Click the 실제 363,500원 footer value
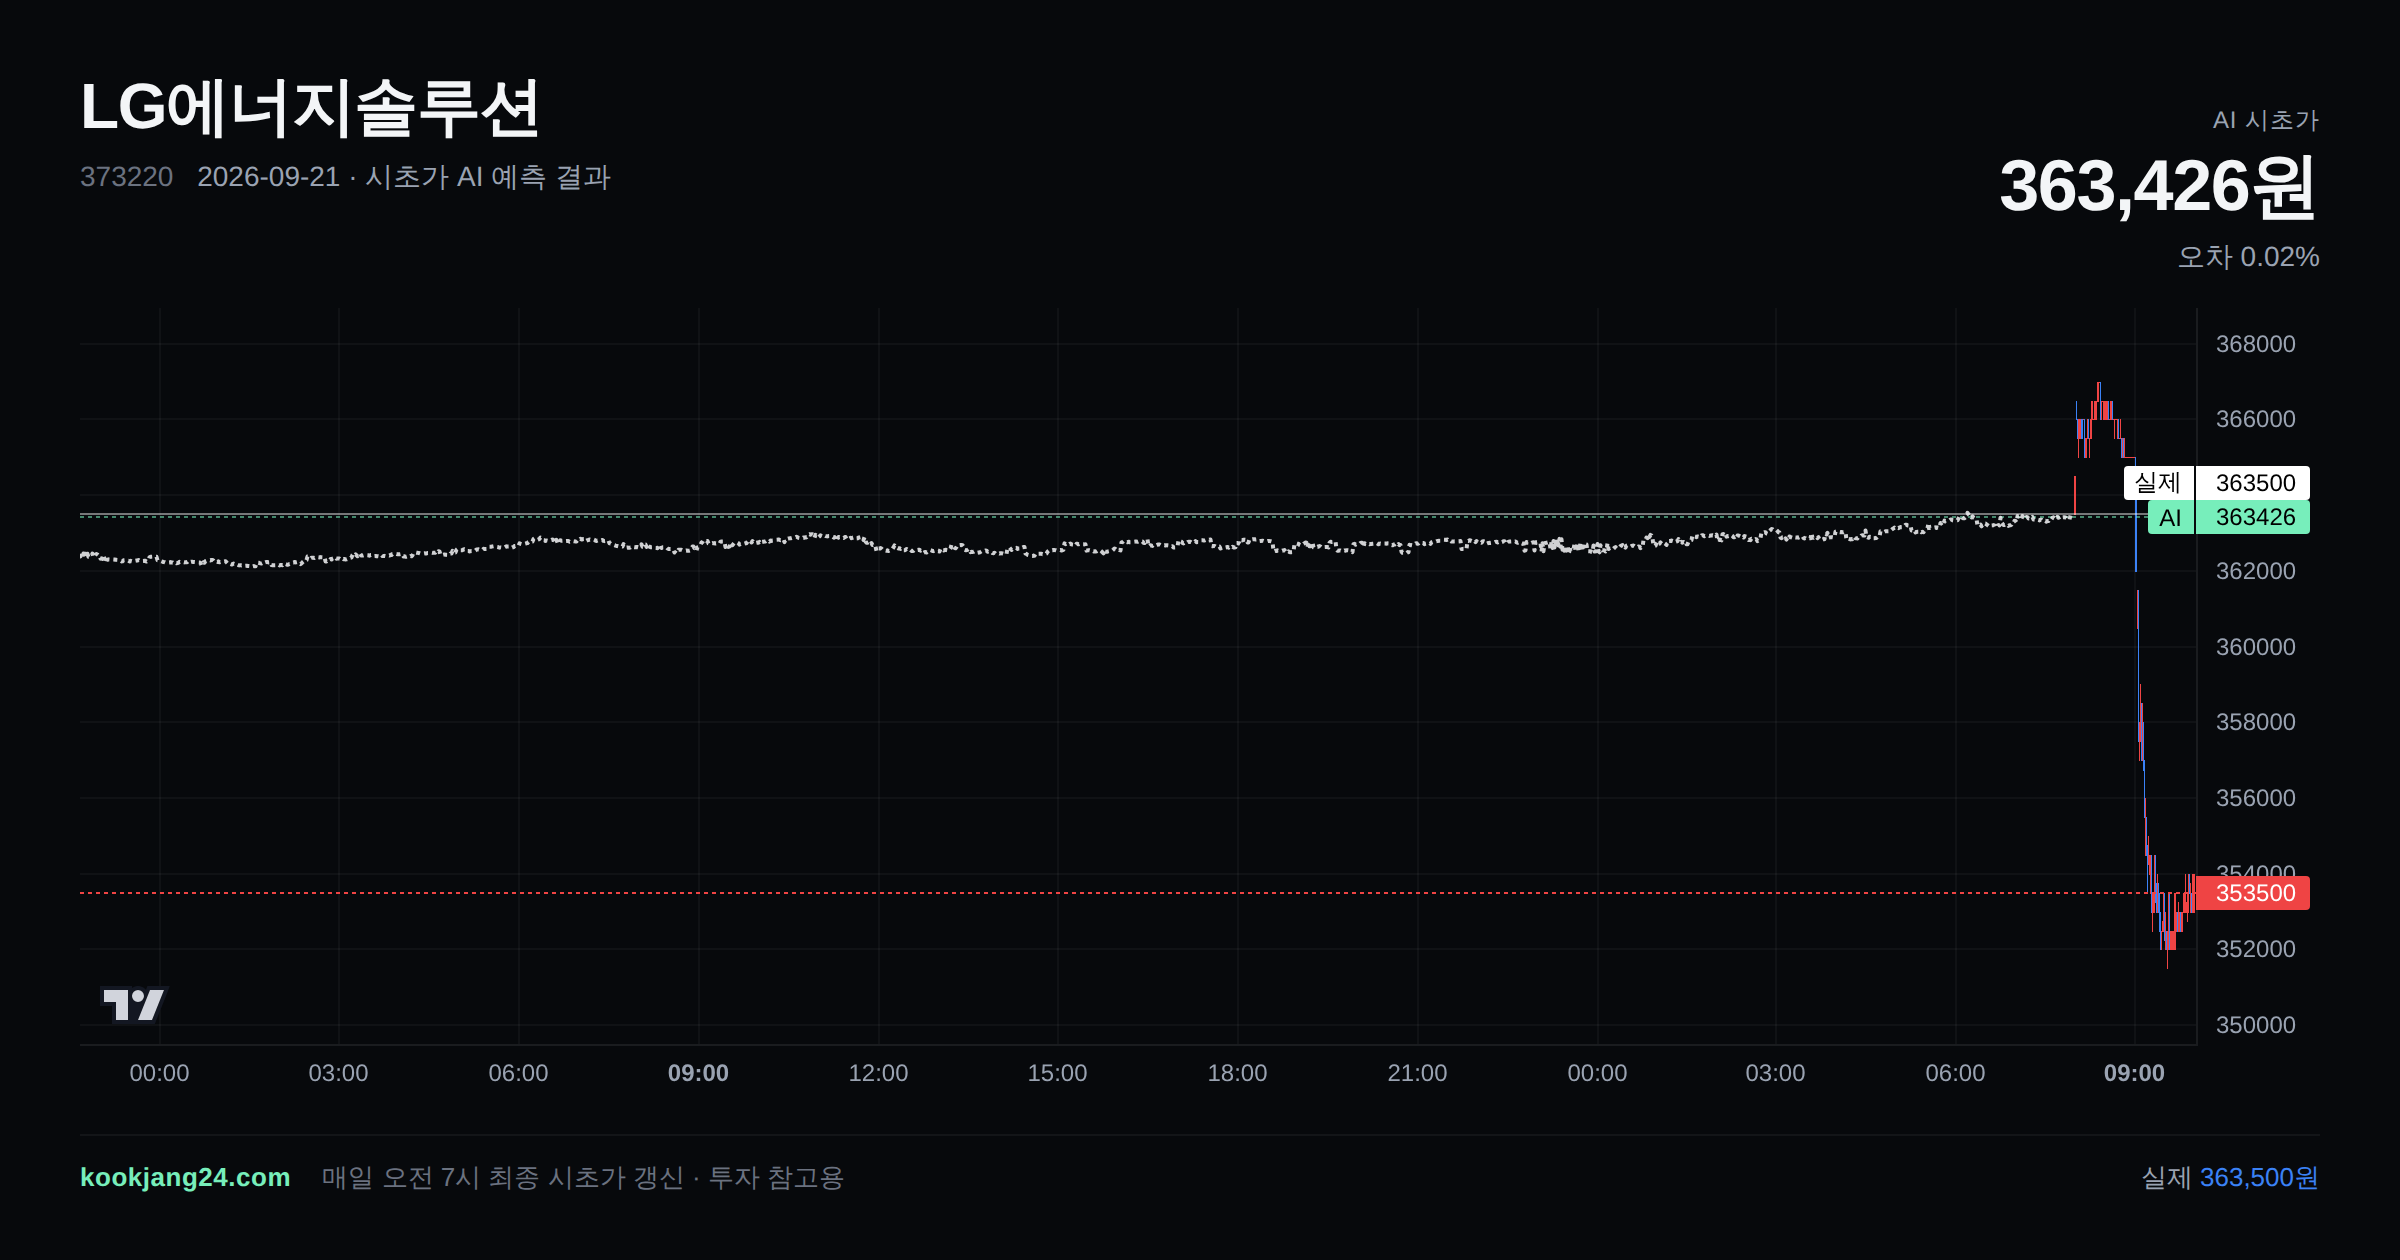Screen dimensions: 2400x1260 (2230, 1178)
